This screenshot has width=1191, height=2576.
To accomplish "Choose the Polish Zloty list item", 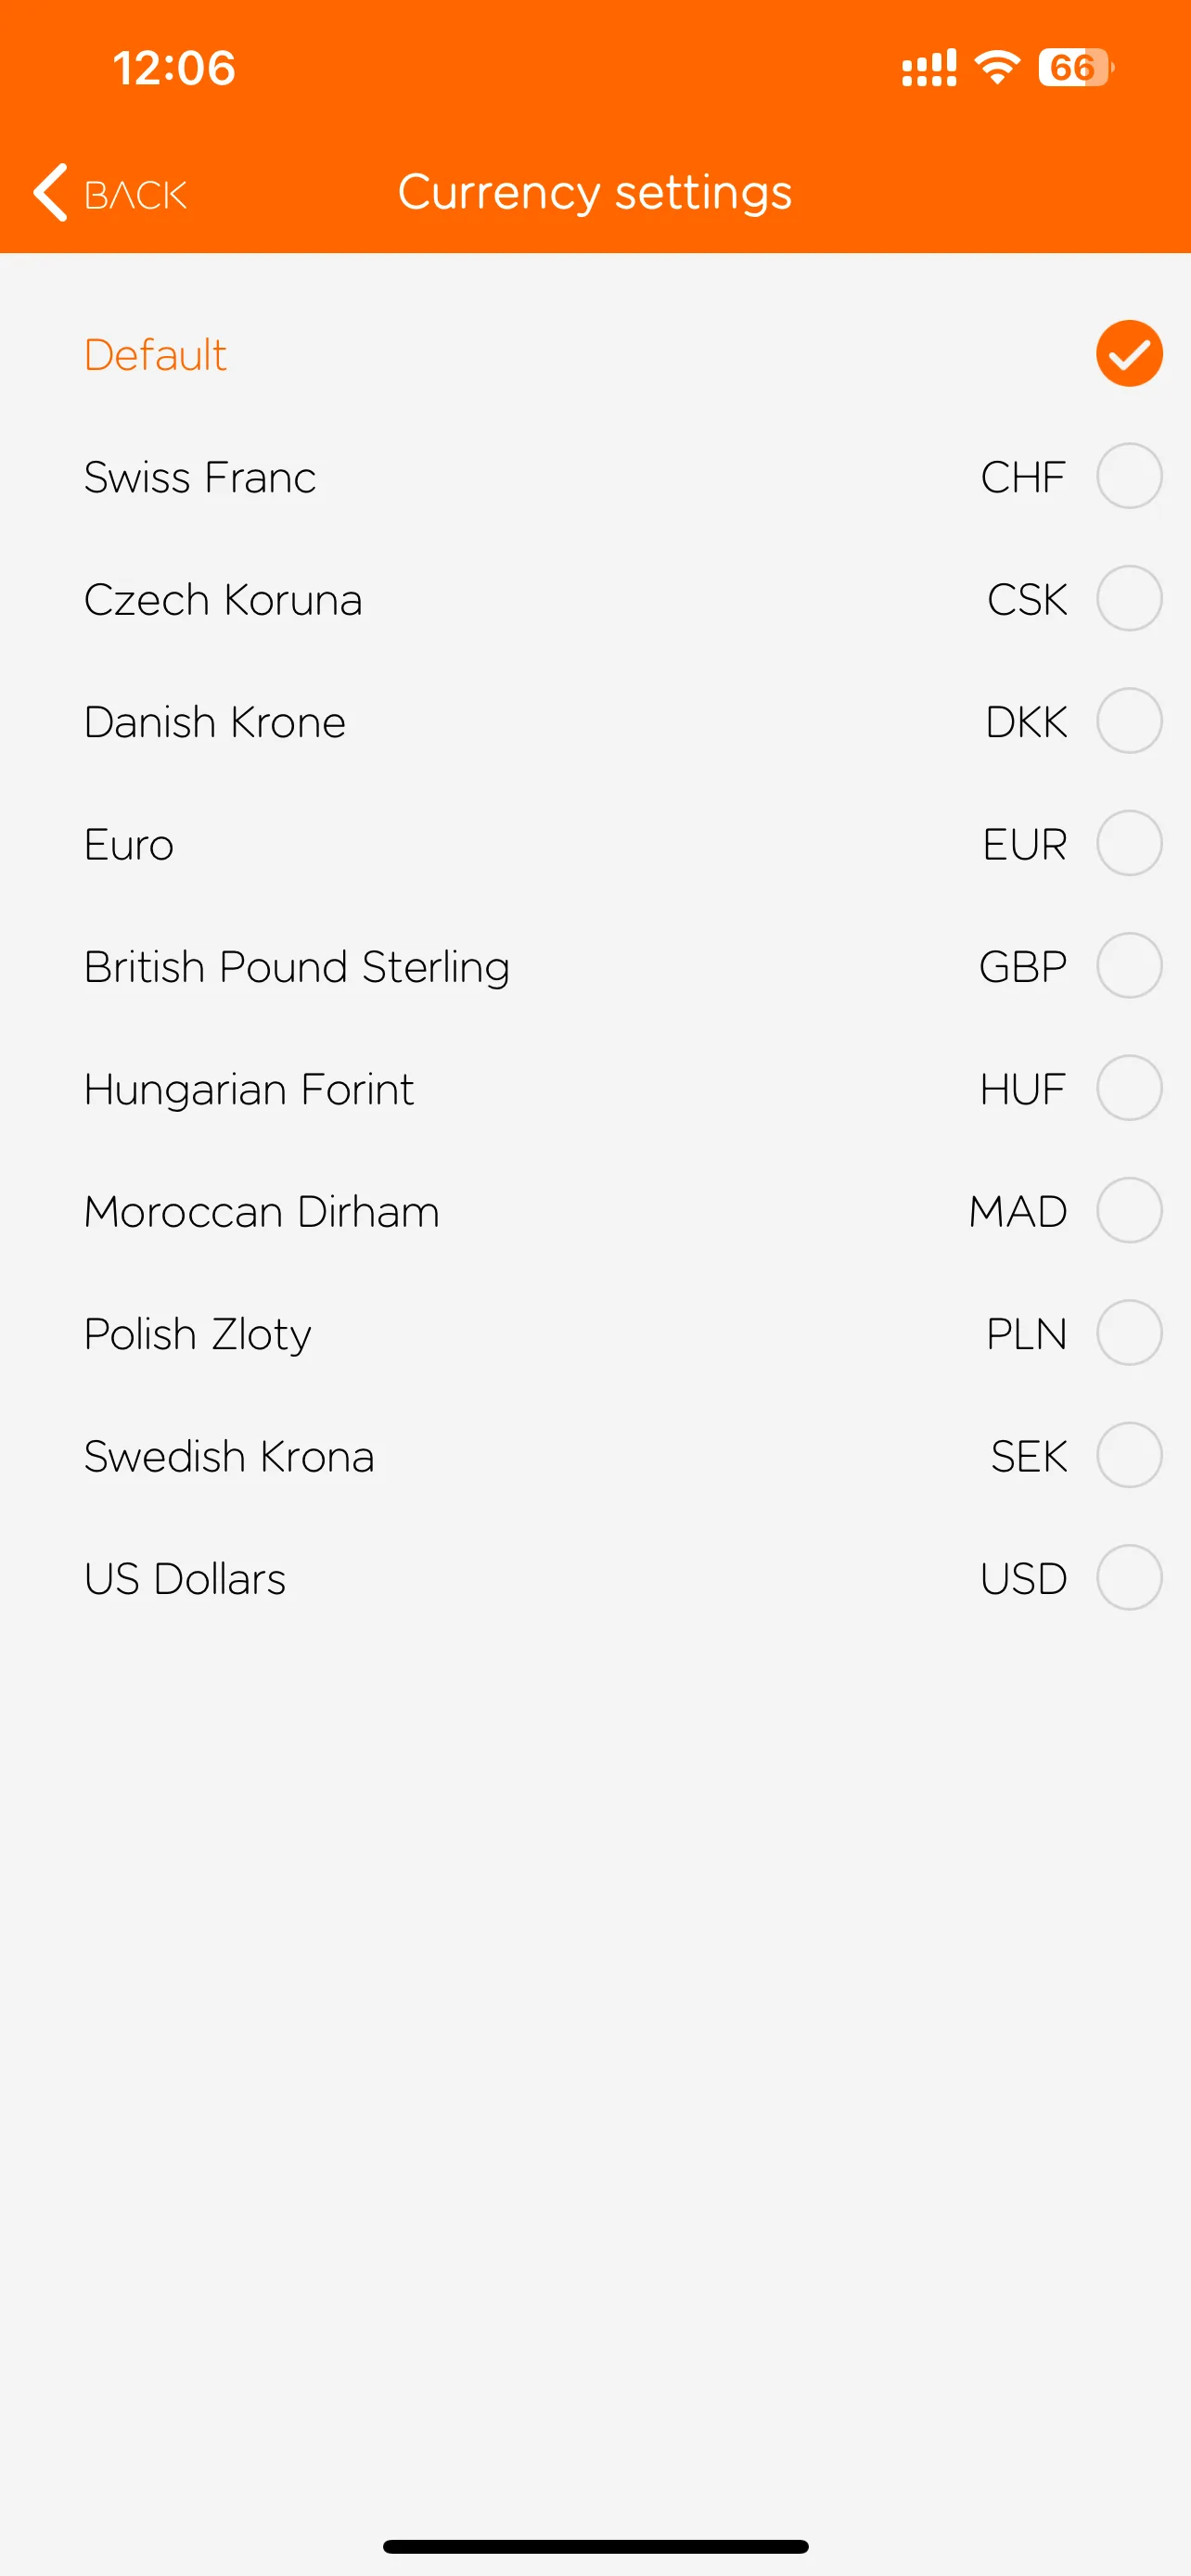I will [x=198, y=1334].
